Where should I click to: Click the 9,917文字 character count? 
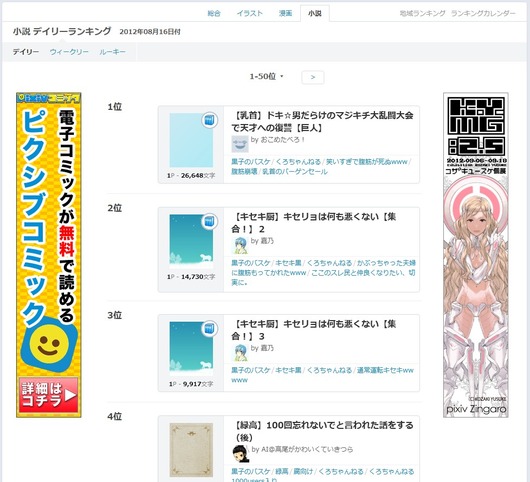(198, 384)
